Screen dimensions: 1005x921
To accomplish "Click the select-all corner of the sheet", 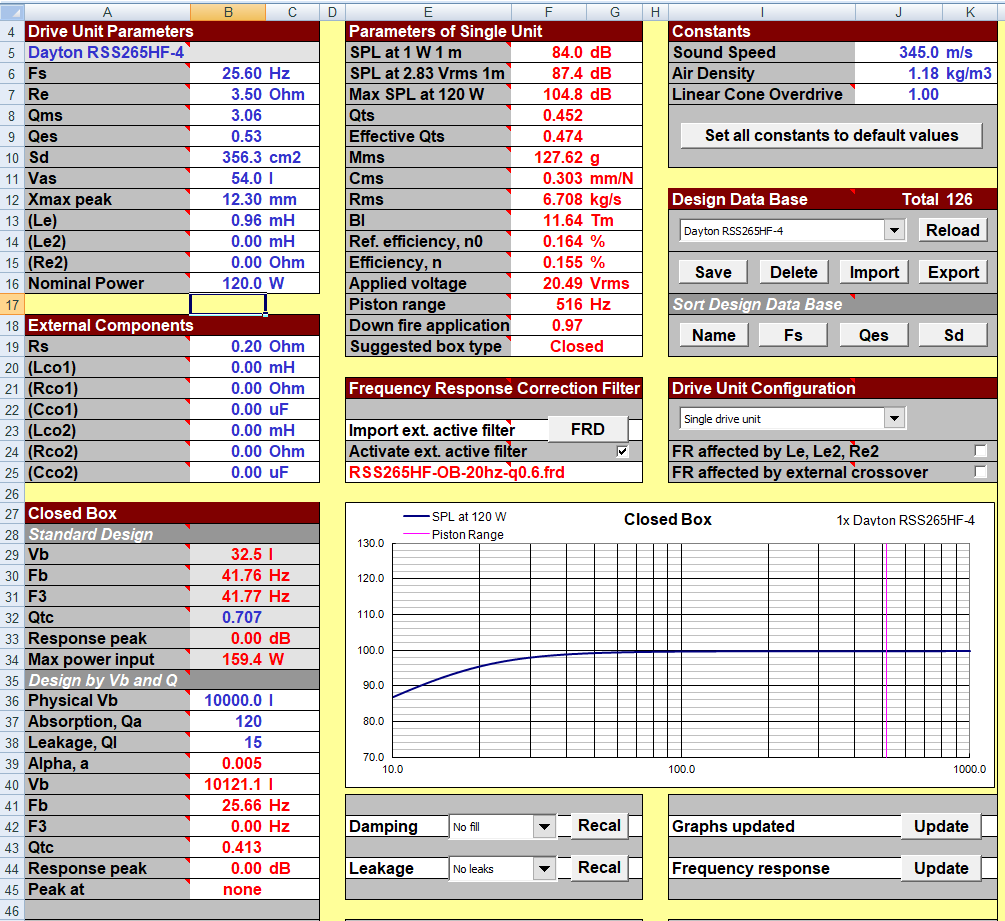I will coord(12,12).
